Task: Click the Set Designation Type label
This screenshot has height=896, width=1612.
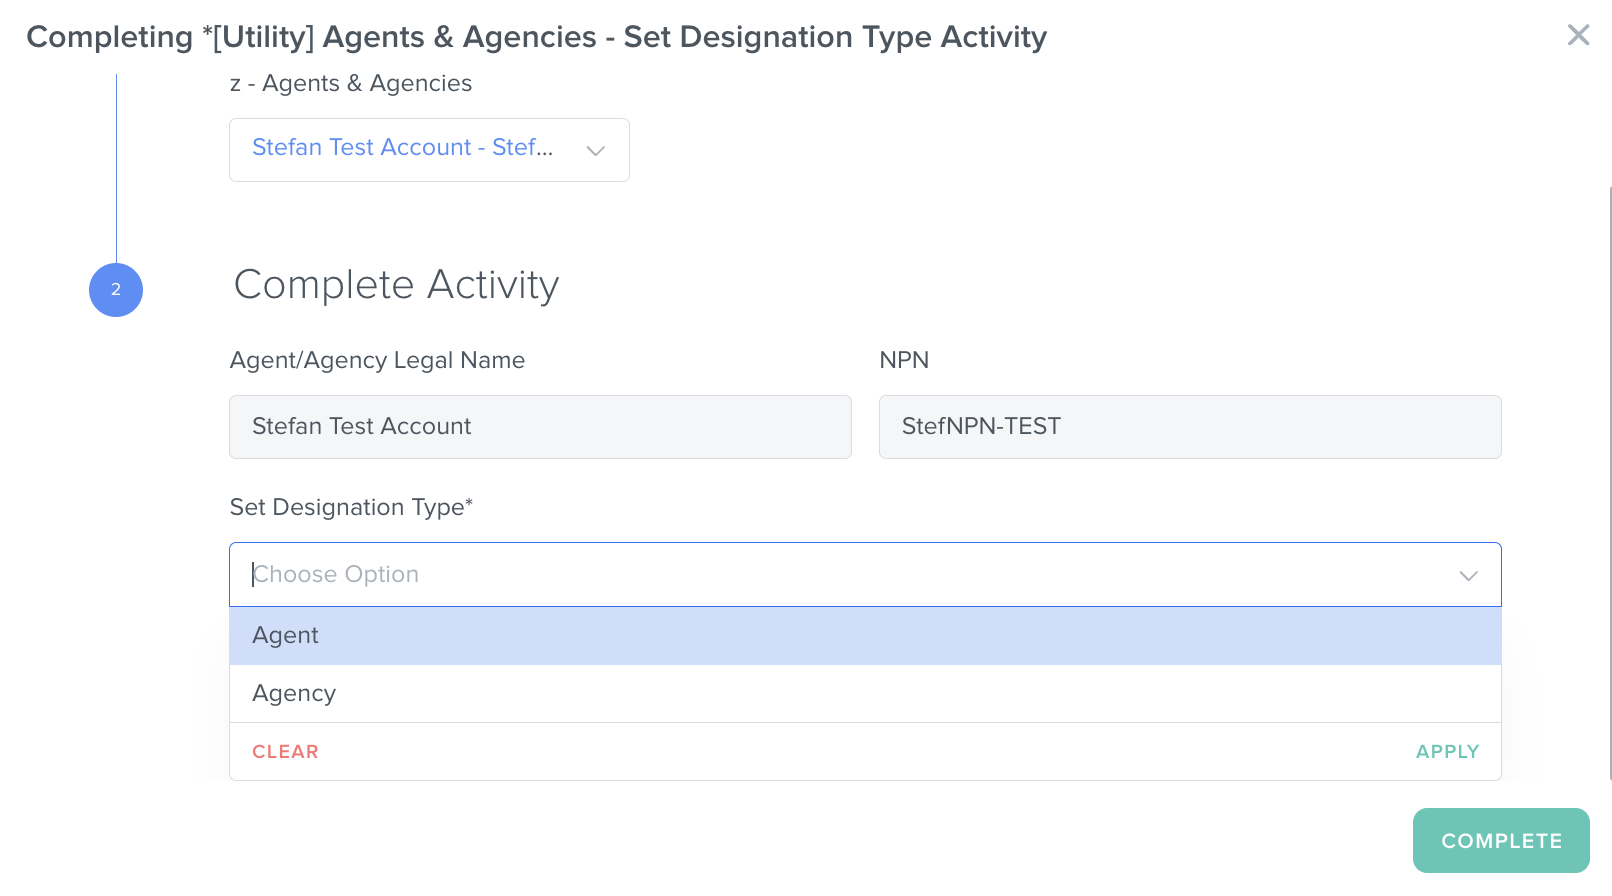Action: coord(351,507)
